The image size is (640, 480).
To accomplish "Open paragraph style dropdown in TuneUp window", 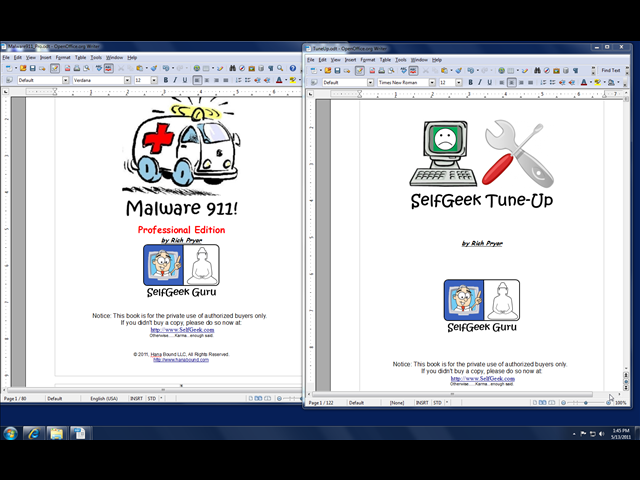I will [370, 82].
